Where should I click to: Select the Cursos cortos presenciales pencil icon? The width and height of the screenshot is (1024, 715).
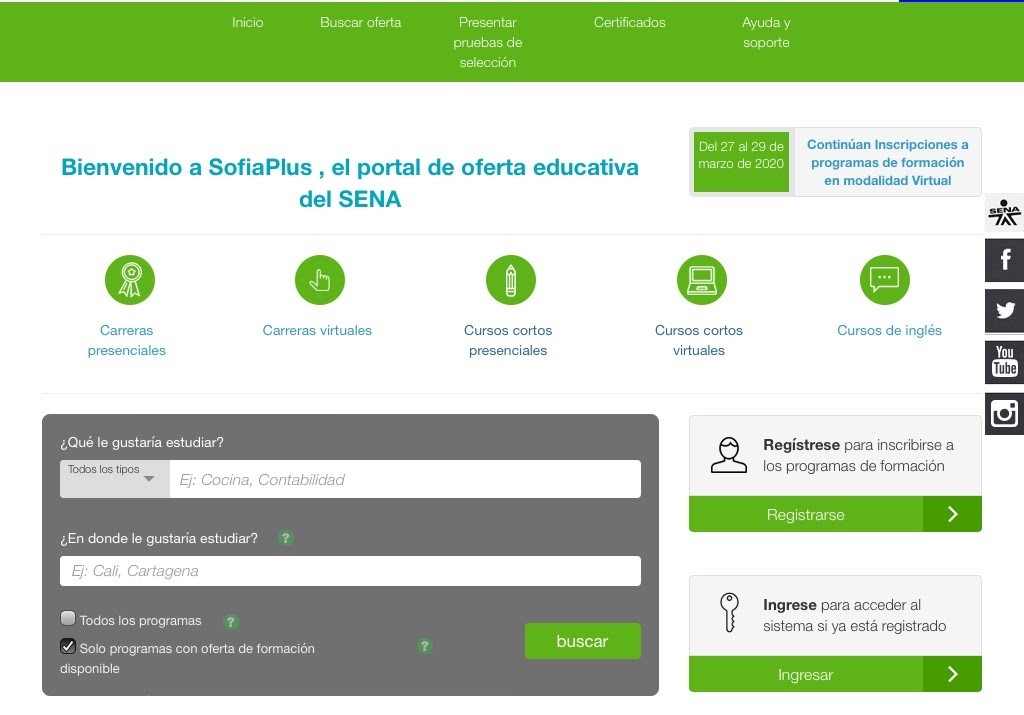[x=509, y=279]
